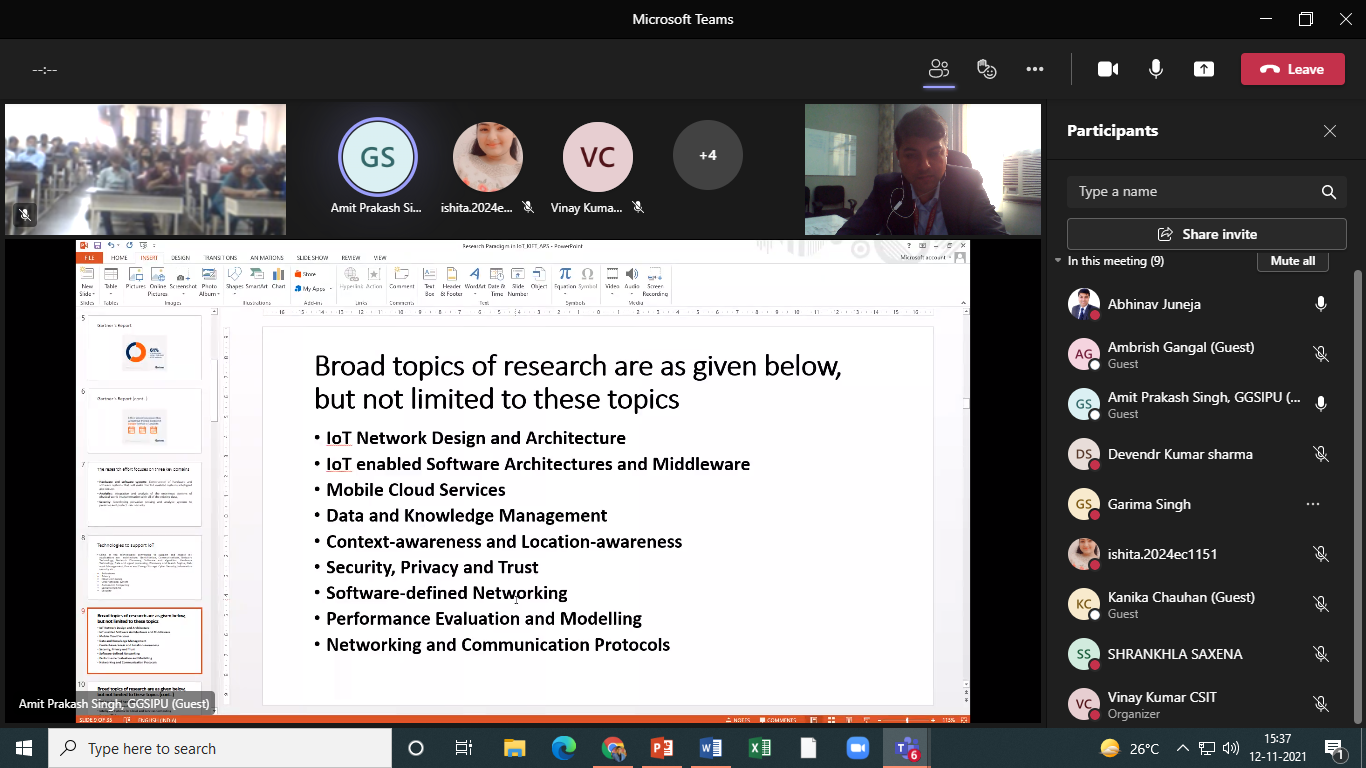This screenshot has height=768, width=1366.
Task: Collapse the 'In this meeting (9)' section
Action: 1059,261
